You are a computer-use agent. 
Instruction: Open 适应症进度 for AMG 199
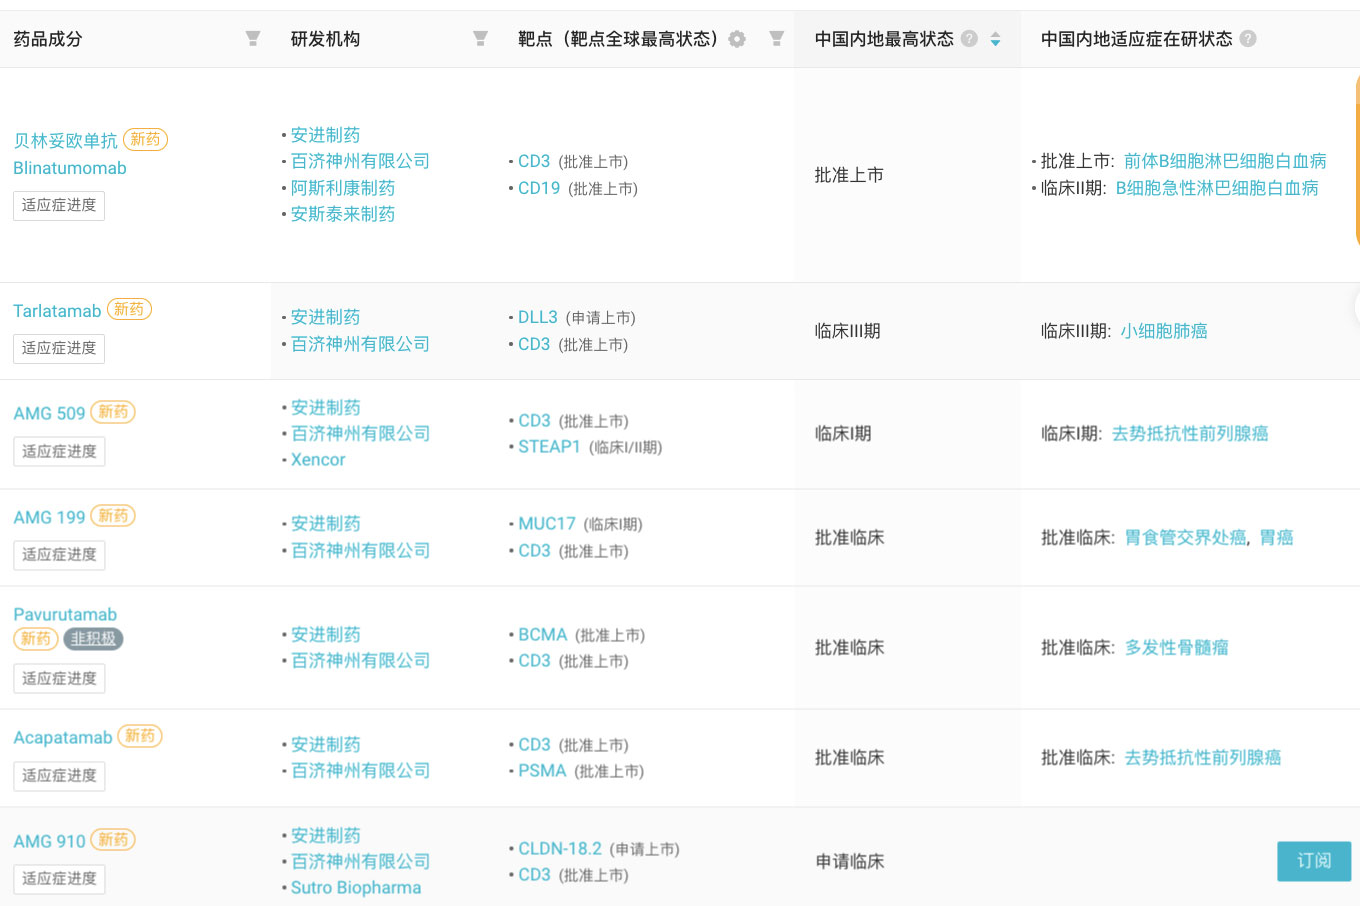(59, 554)
